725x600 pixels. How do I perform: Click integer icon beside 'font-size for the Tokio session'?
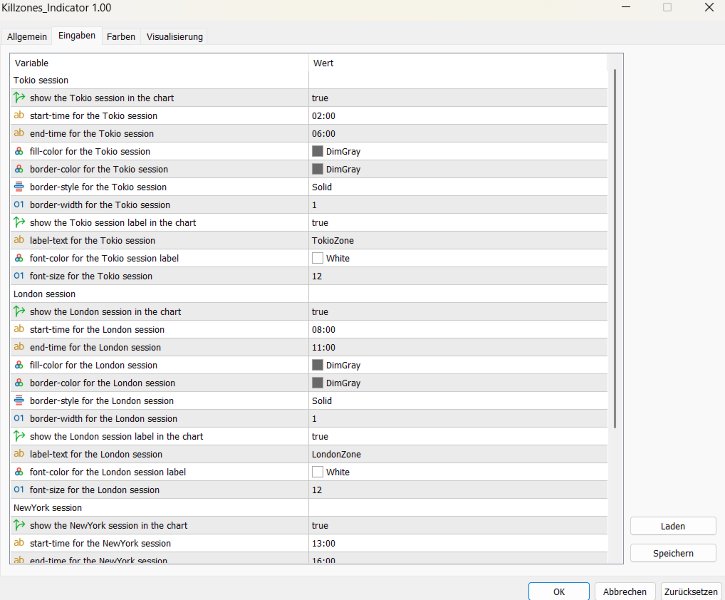click(19, 276)
